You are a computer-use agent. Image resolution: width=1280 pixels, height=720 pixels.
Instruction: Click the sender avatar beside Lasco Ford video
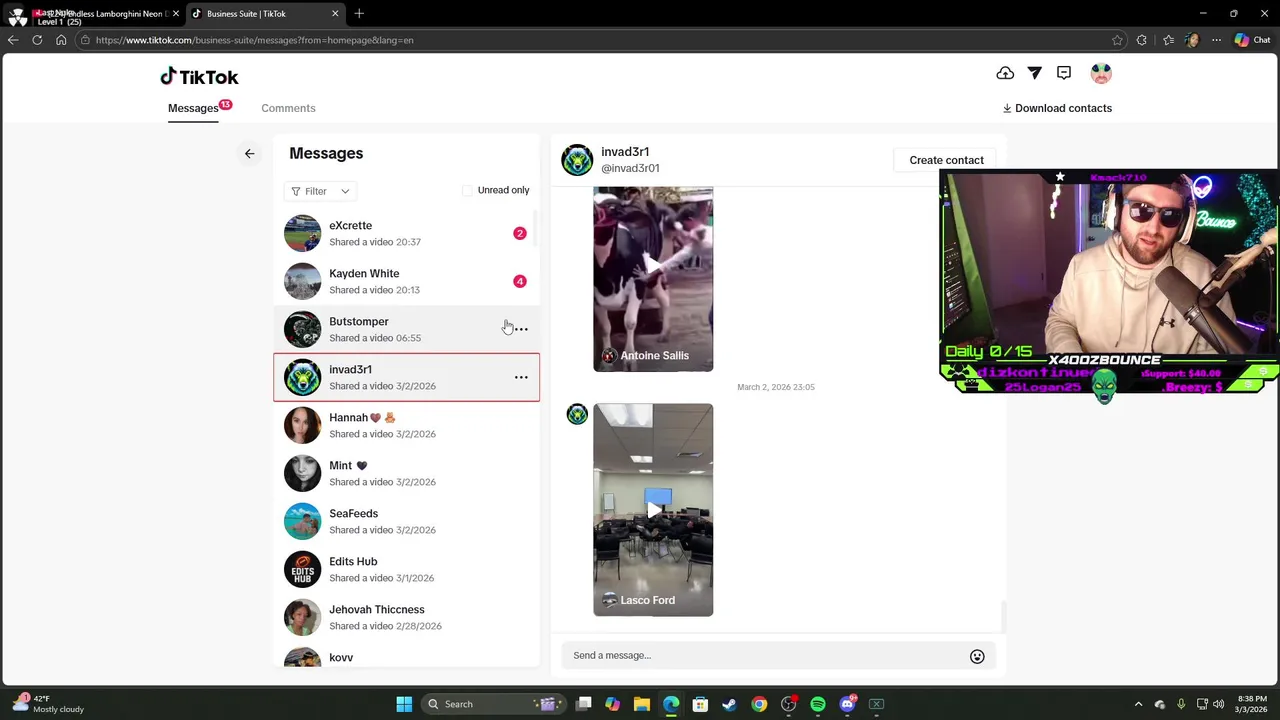click(577, 414)
